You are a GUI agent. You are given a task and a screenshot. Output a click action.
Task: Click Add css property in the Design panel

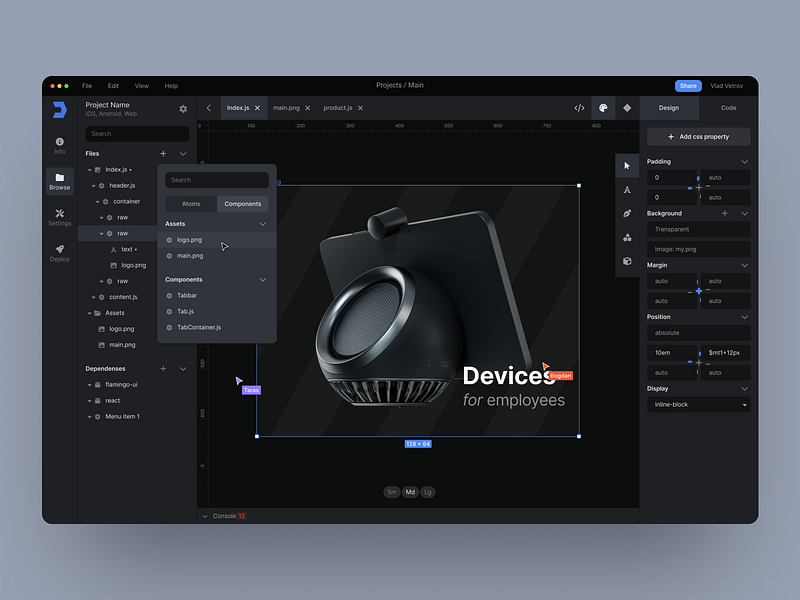pyautogui.click(x=699, y=137)
